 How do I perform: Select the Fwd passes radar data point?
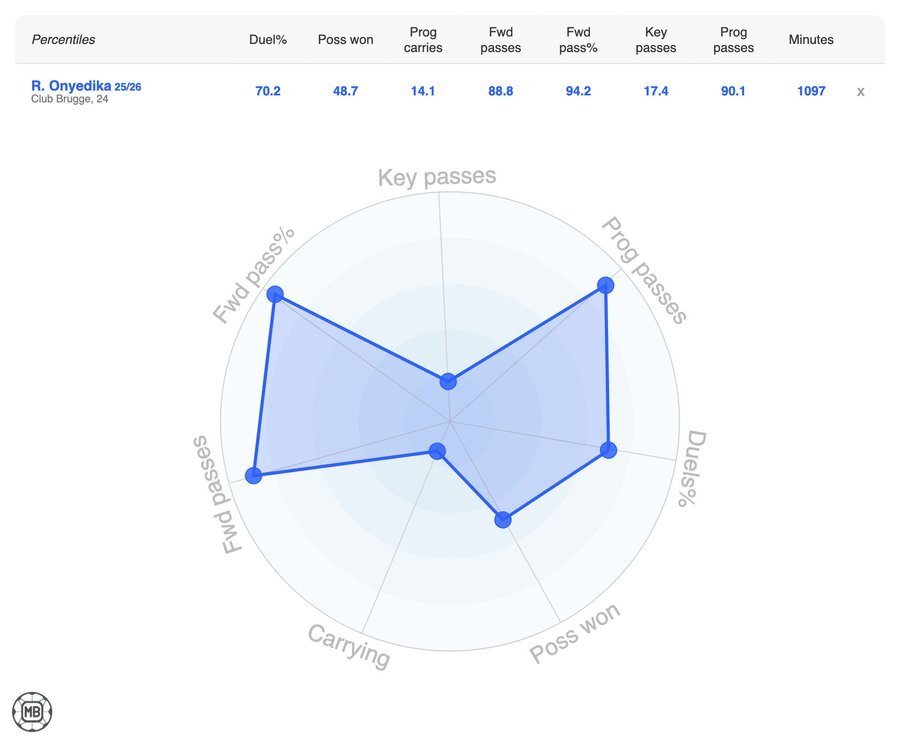tap(253, 475)
